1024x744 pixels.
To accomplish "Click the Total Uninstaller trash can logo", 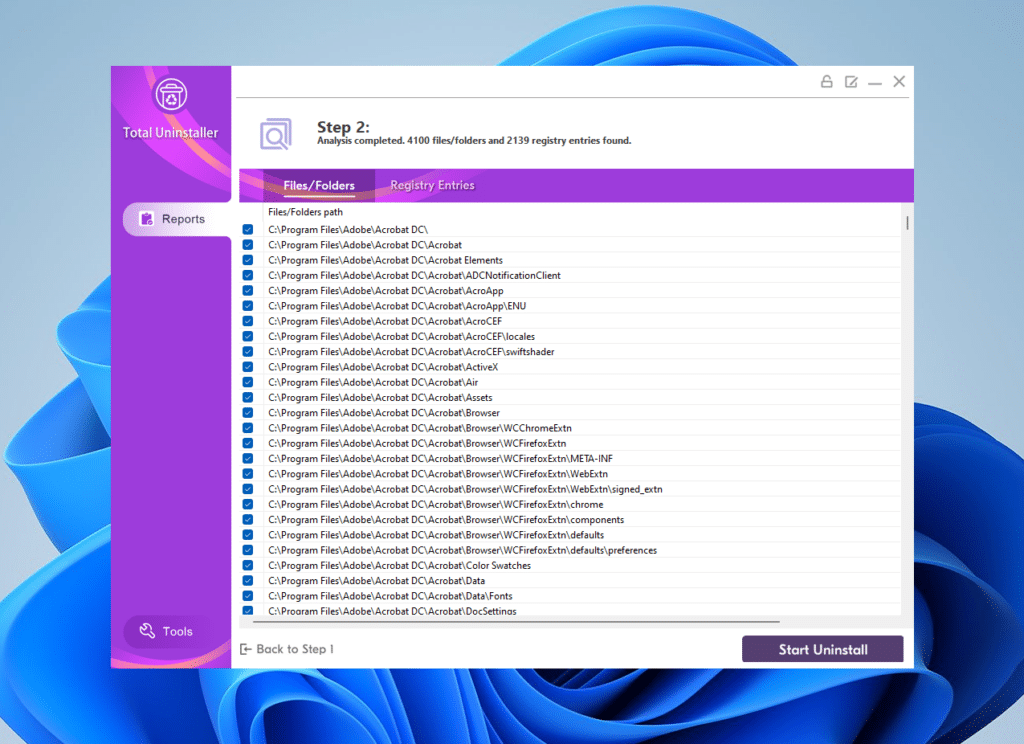I will (171, 95).
